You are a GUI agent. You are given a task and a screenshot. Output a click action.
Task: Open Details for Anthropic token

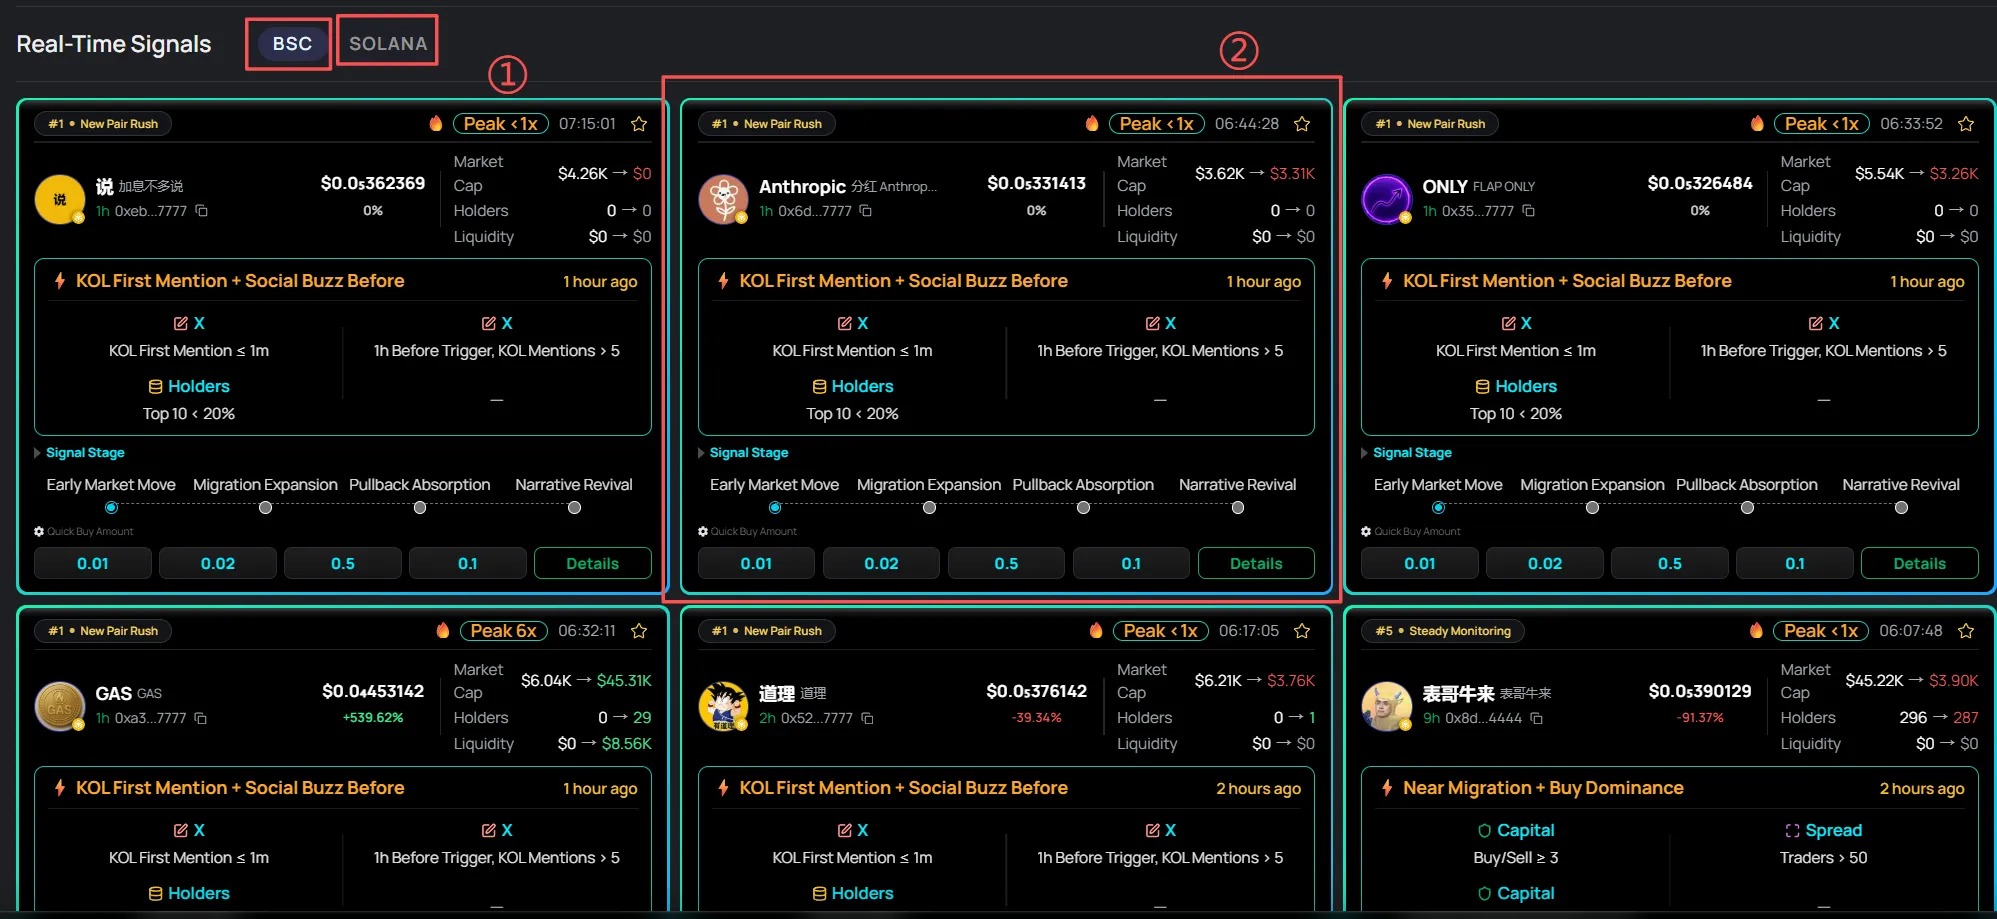pos(1256,563)
